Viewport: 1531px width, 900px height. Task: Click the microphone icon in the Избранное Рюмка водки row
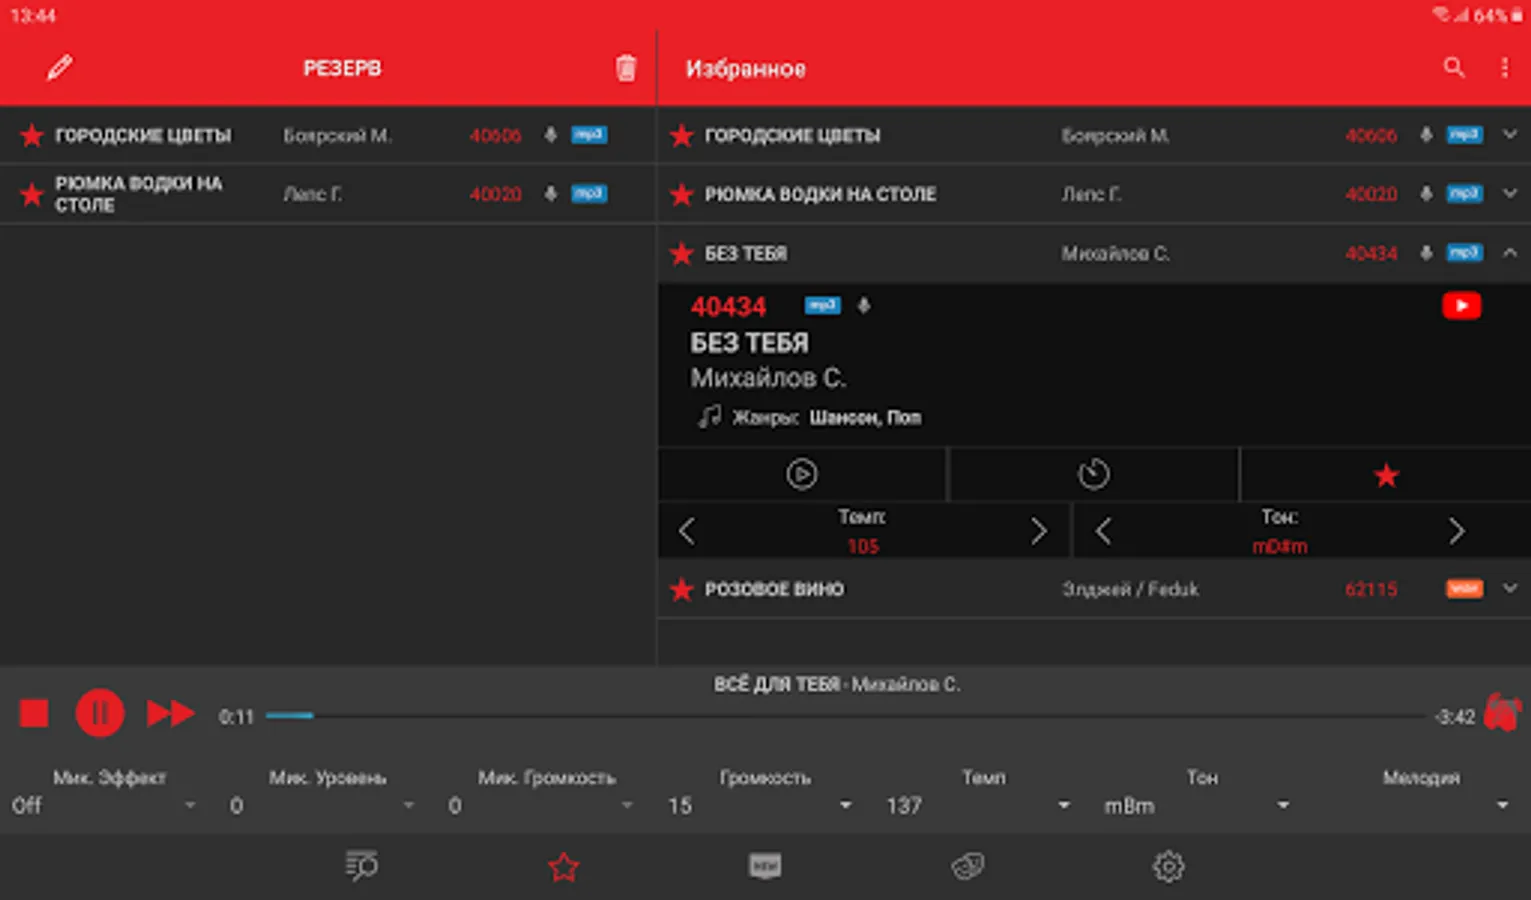click(x=1426, y=194)
